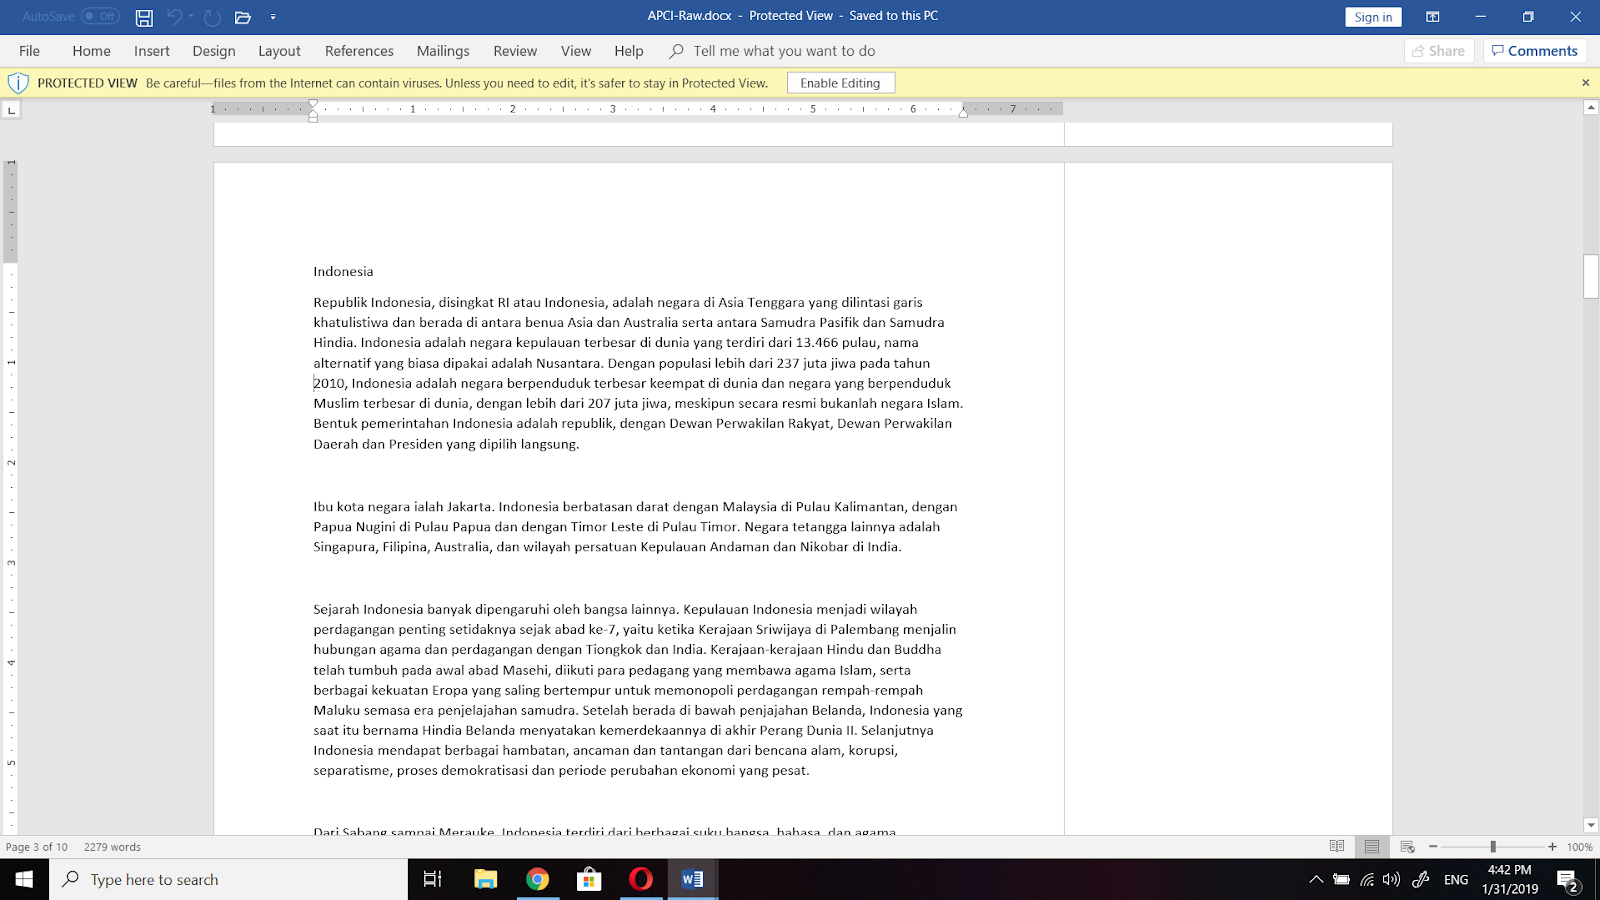The width and height of the screenshot is (1600, 900).
Task: Switch to the References ribbon tab
Action: point(358,50)
